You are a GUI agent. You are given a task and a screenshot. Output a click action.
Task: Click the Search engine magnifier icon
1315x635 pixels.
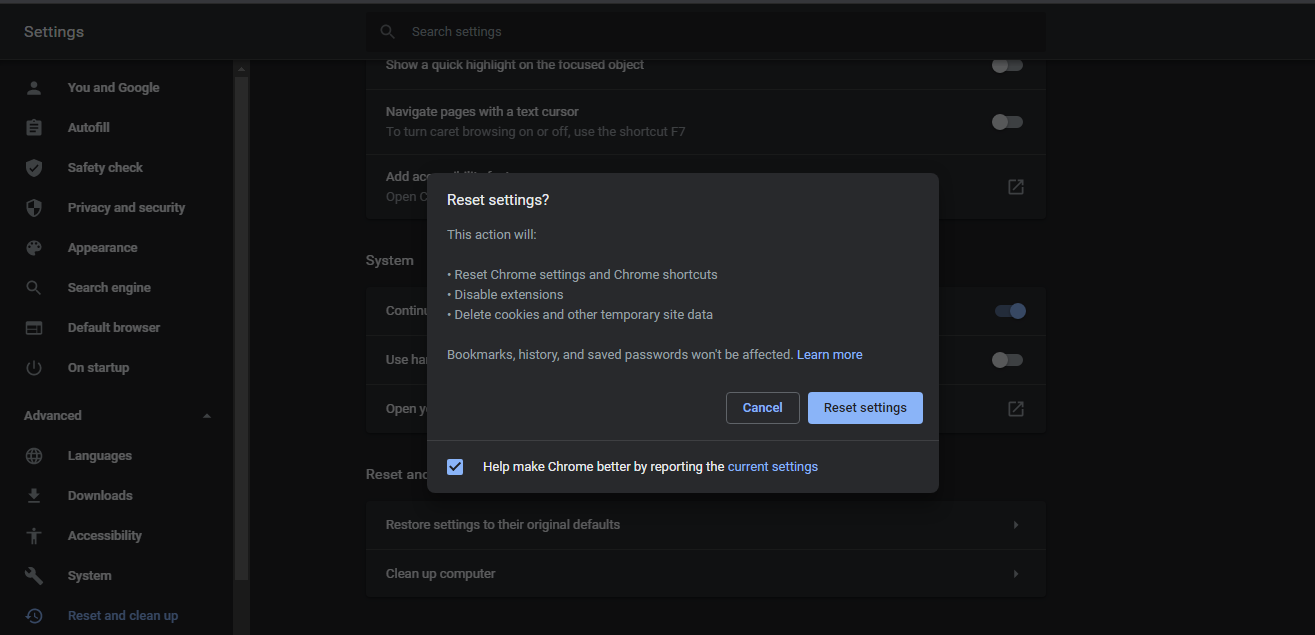coord(33,287)
